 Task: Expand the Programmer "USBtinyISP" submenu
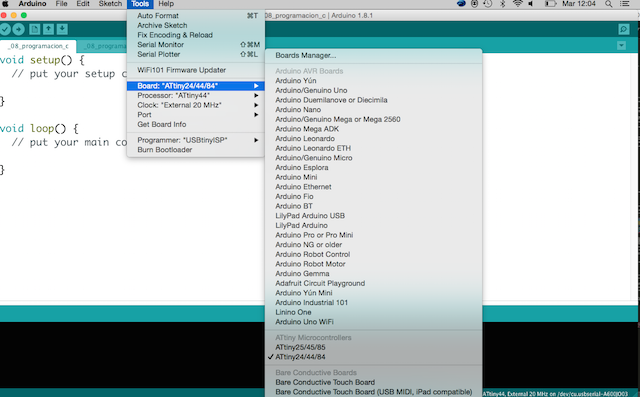click(196, 140)
